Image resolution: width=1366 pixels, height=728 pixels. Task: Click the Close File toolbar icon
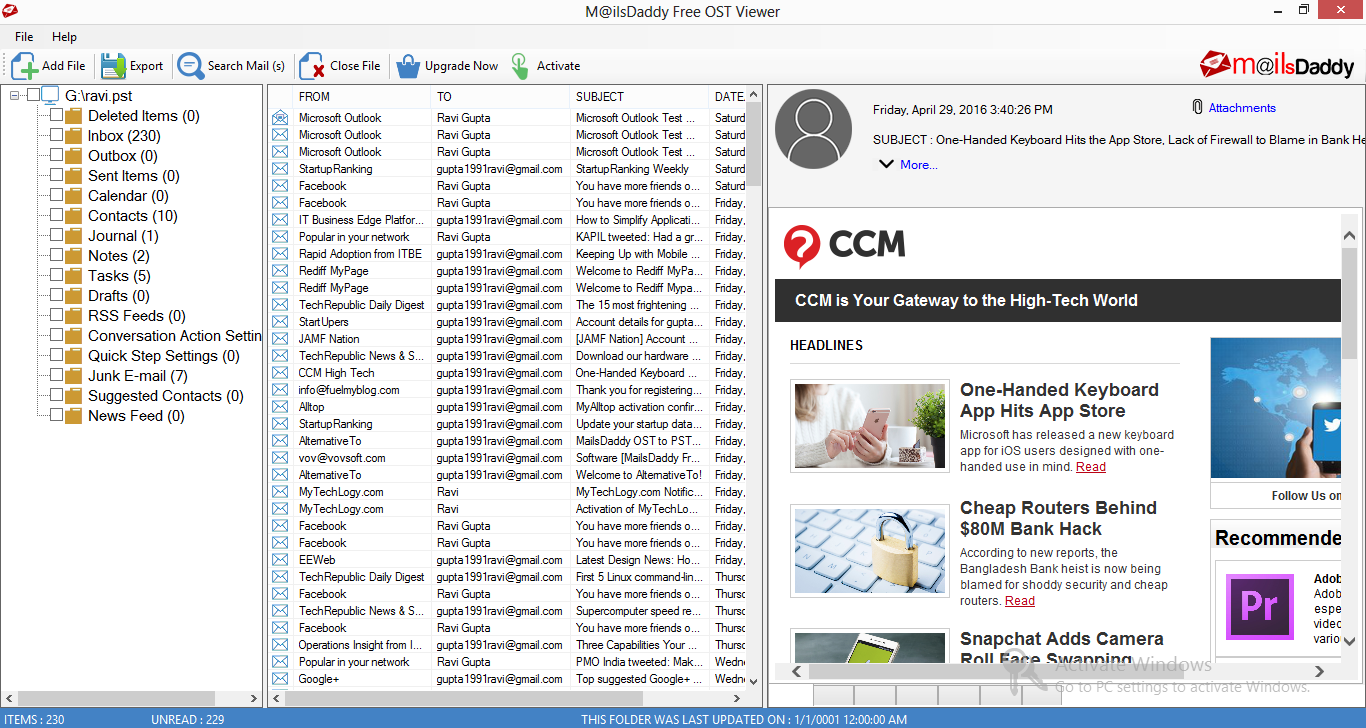312,66
